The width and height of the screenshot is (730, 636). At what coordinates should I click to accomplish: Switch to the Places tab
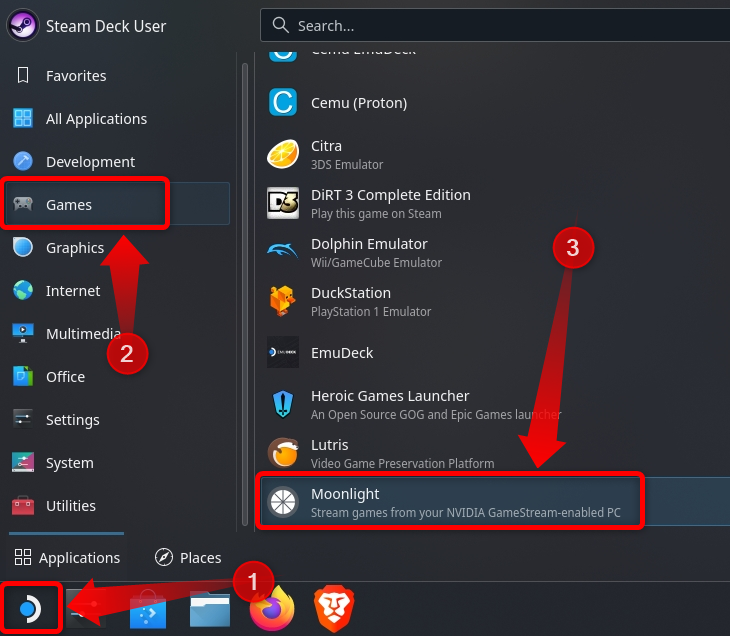(189, 558)
